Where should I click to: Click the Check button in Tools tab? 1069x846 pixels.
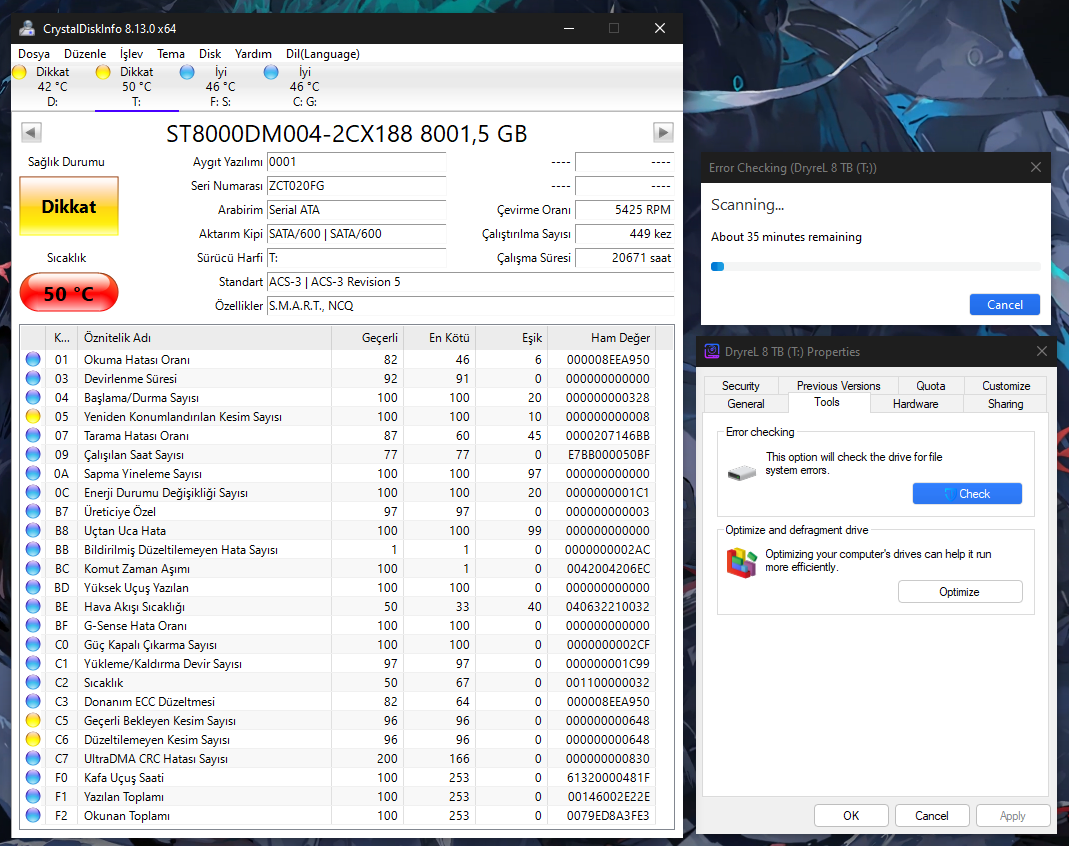click(967, 494)
